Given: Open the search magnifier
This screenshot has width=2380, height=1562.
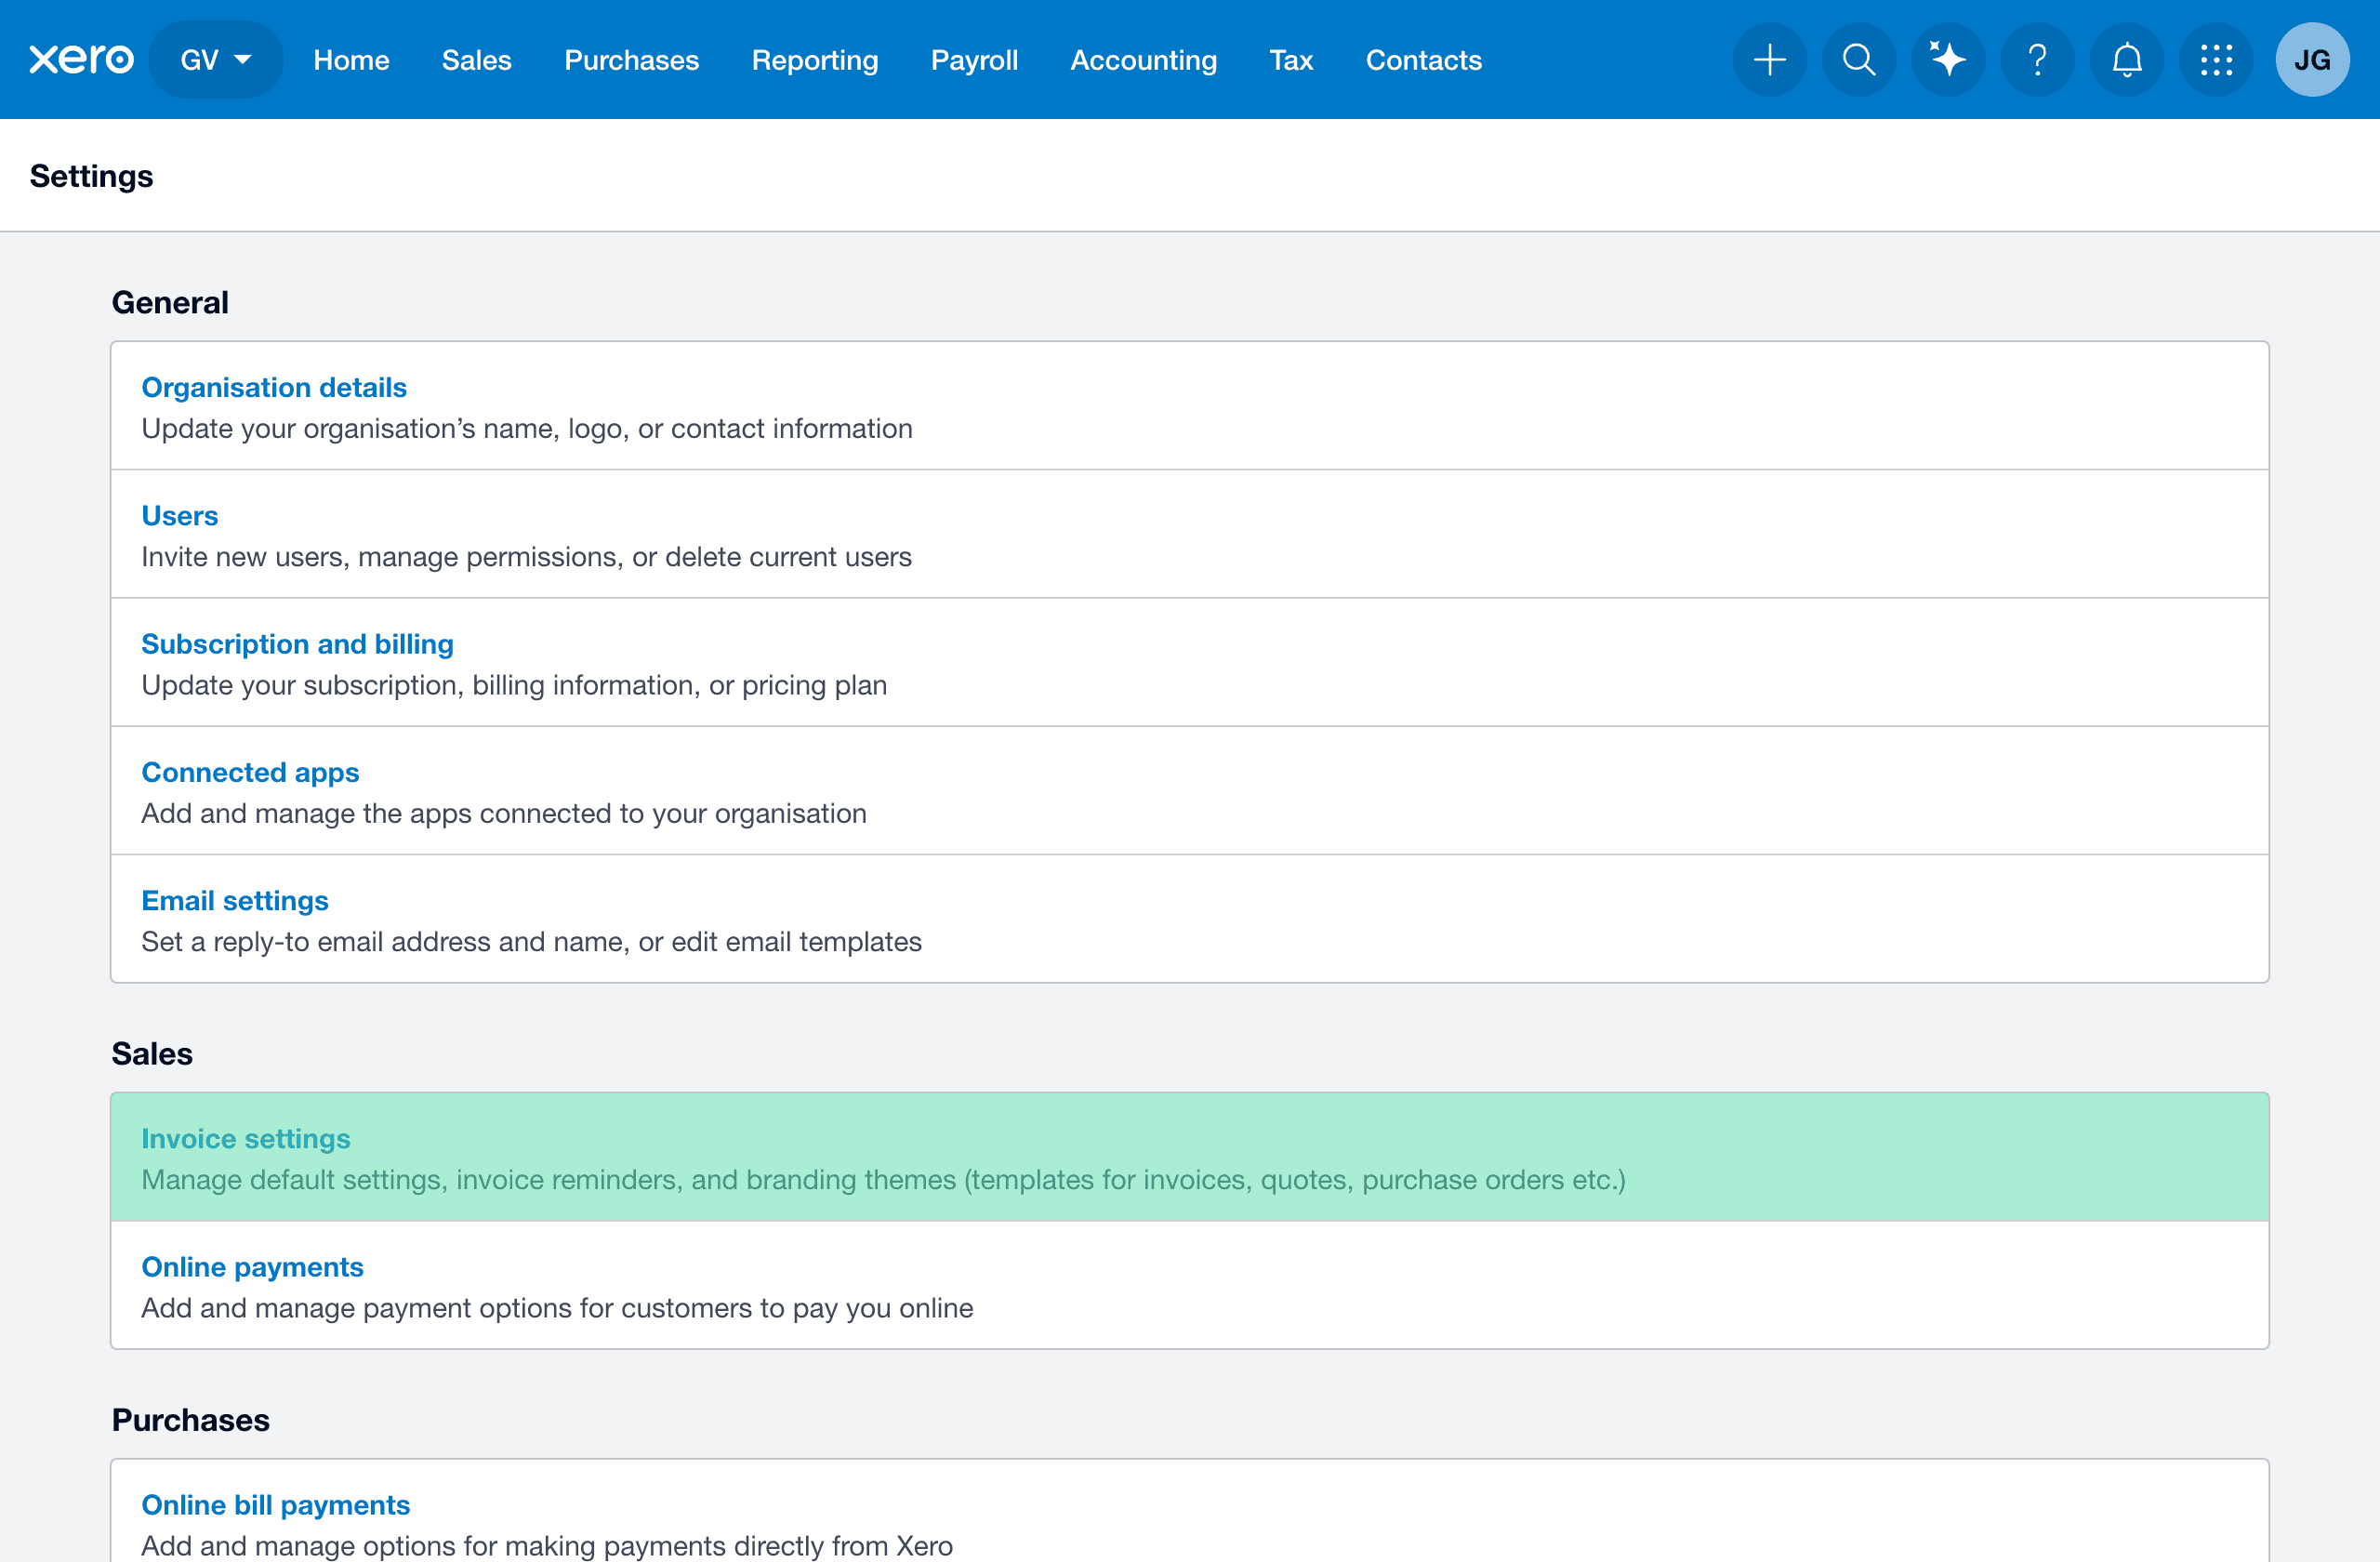Looking at the screenshot, I should pyautogui.click(x=1858, y=60).
